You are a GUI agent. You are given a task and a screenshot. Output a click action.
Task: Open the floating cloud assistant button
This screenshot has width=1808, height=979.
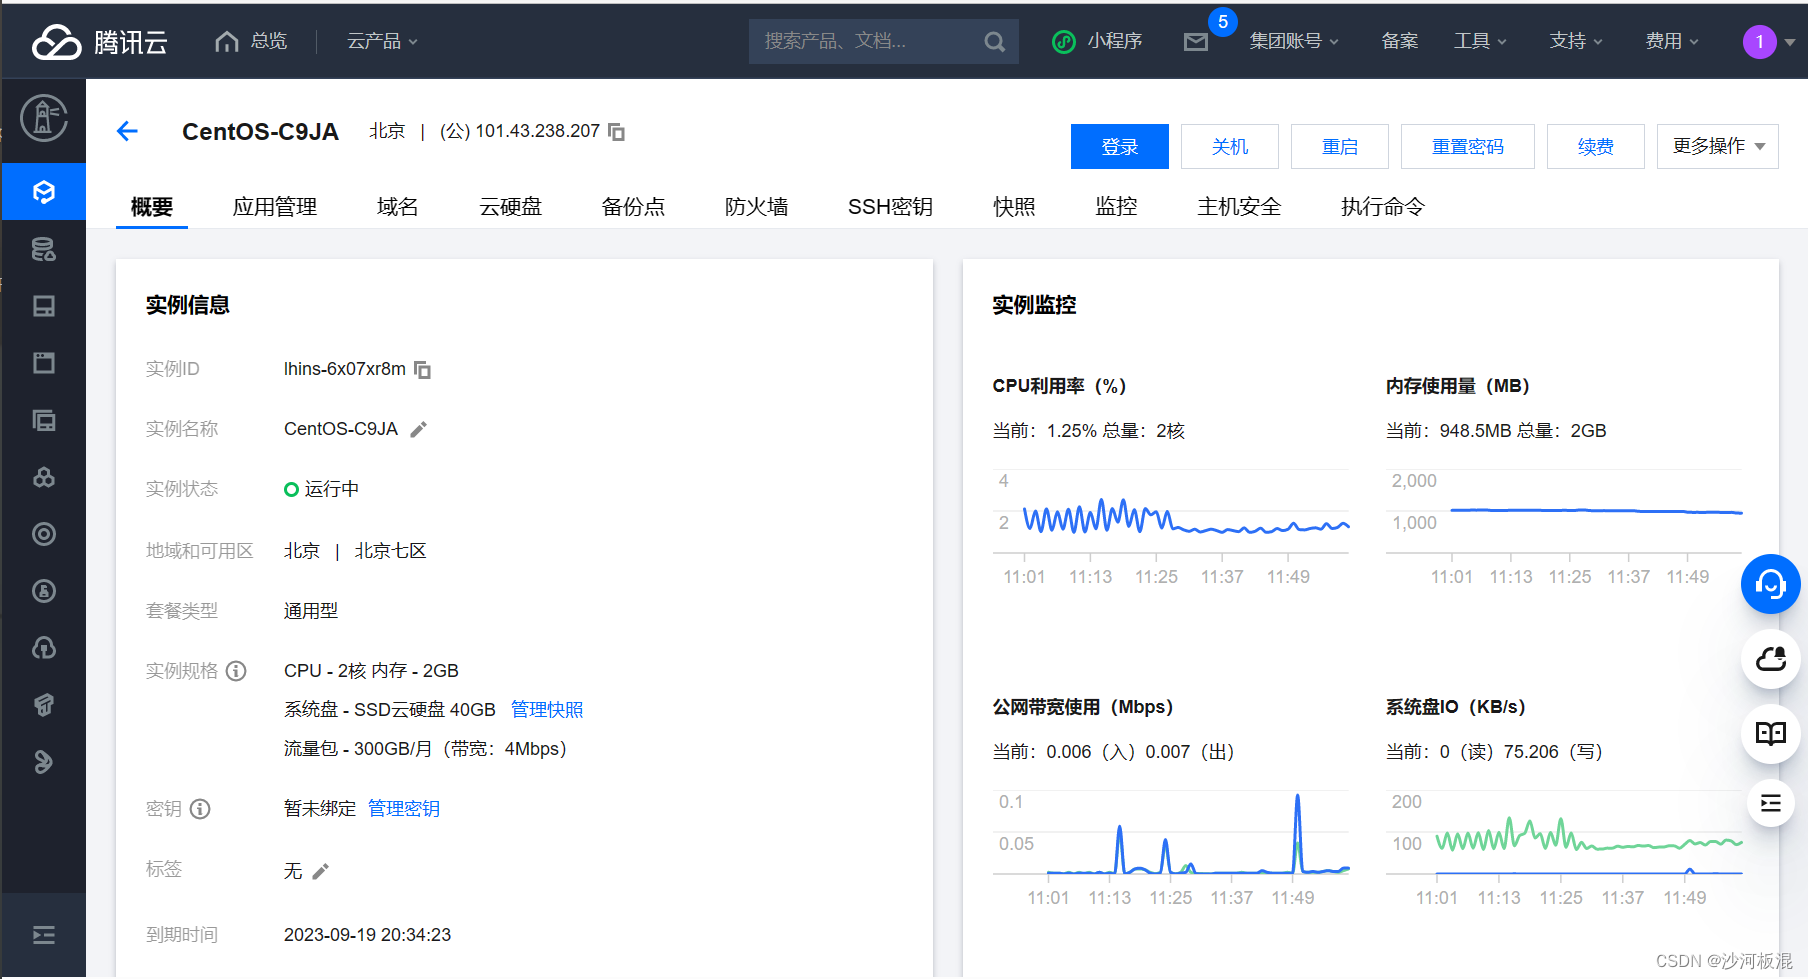(x=1771, y=659)
